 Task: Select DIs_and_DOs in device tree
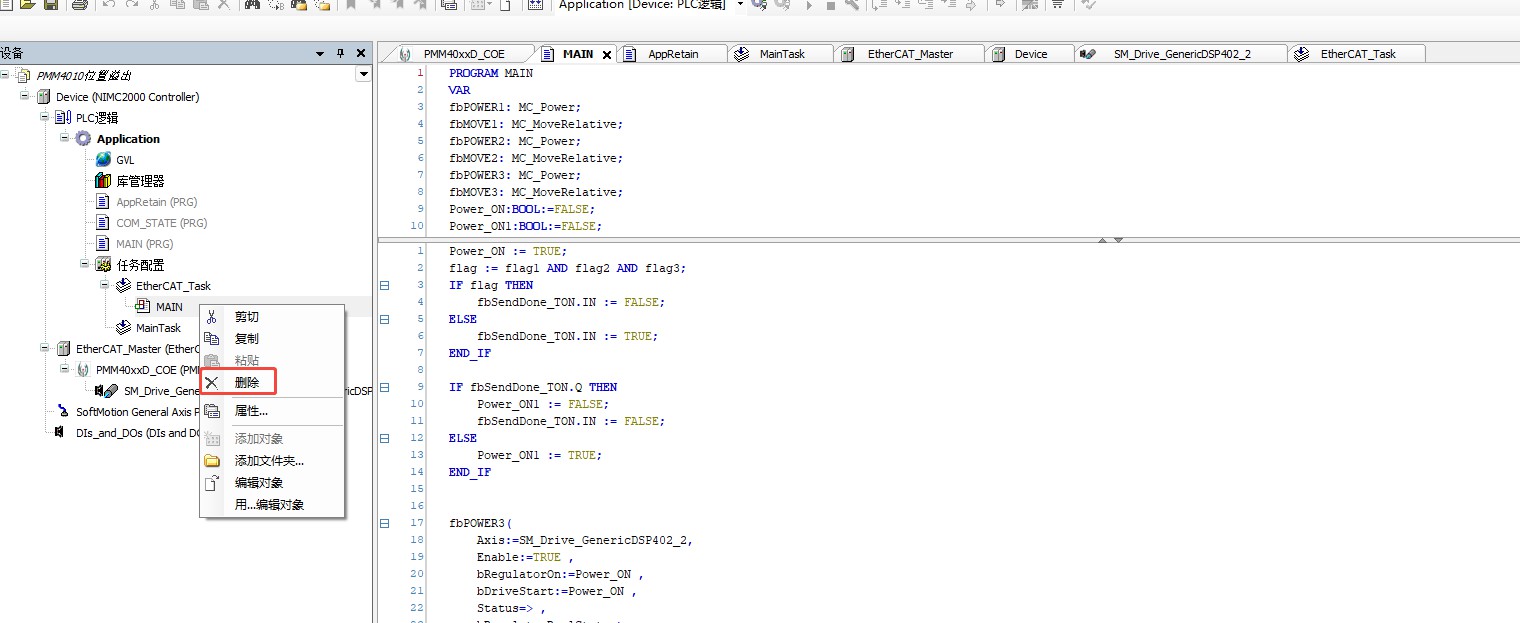tap(138, 433)
